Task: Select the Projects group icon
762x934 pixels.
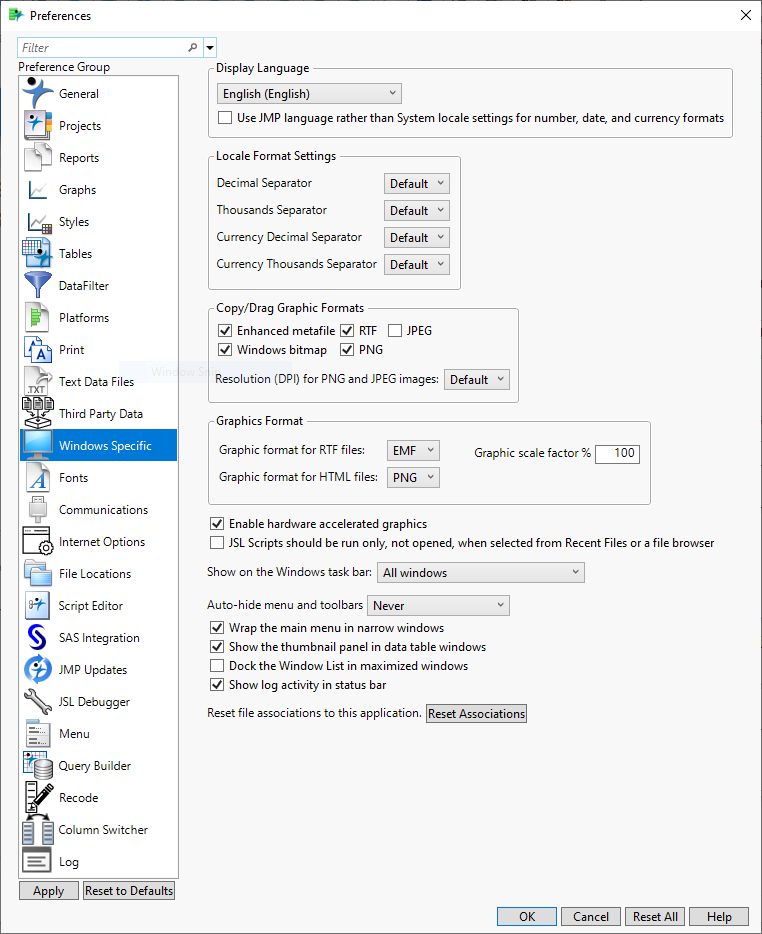Action: pos(38,125)
